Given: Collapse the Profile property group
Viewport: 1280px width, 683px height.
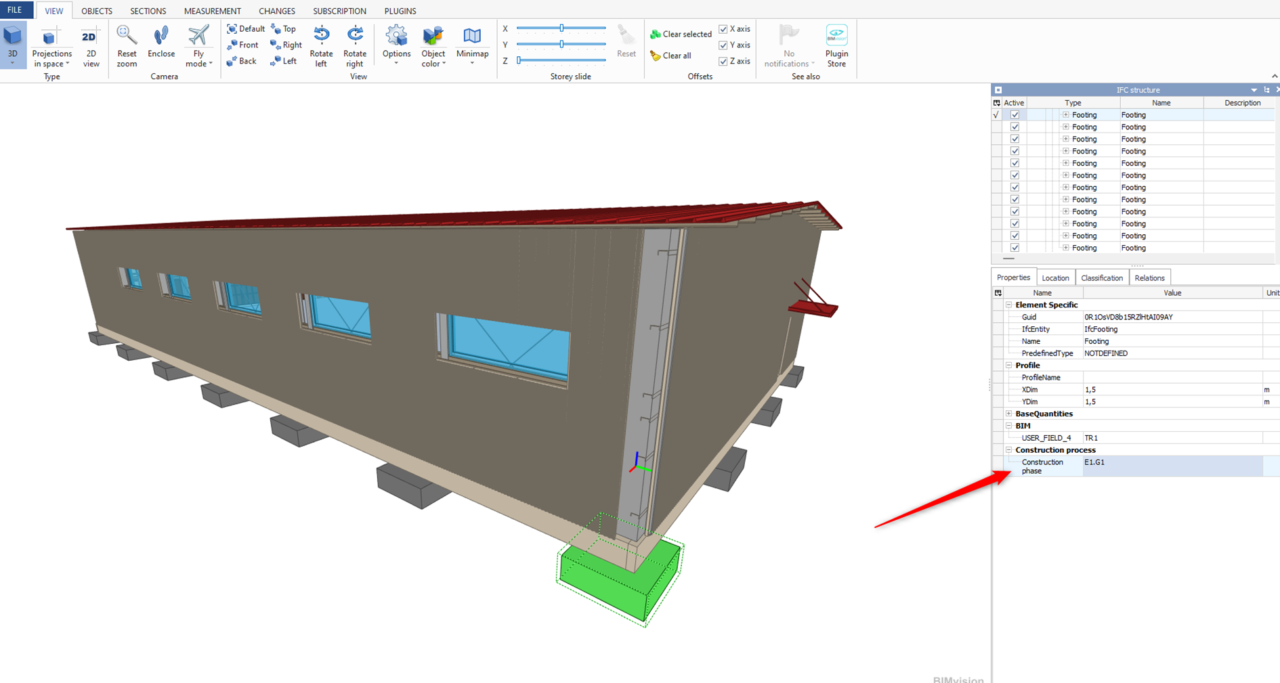Looking at the screenshot, I should coord(1008,365).
